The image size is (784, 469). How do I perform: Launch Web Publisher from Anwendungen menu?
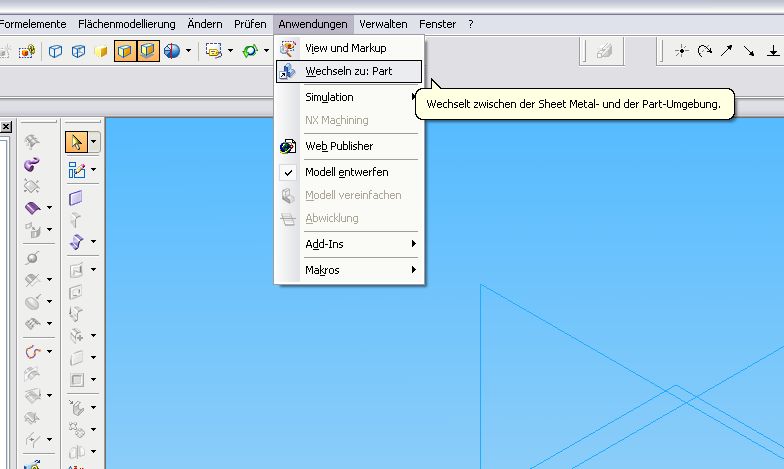coord(349,146)
